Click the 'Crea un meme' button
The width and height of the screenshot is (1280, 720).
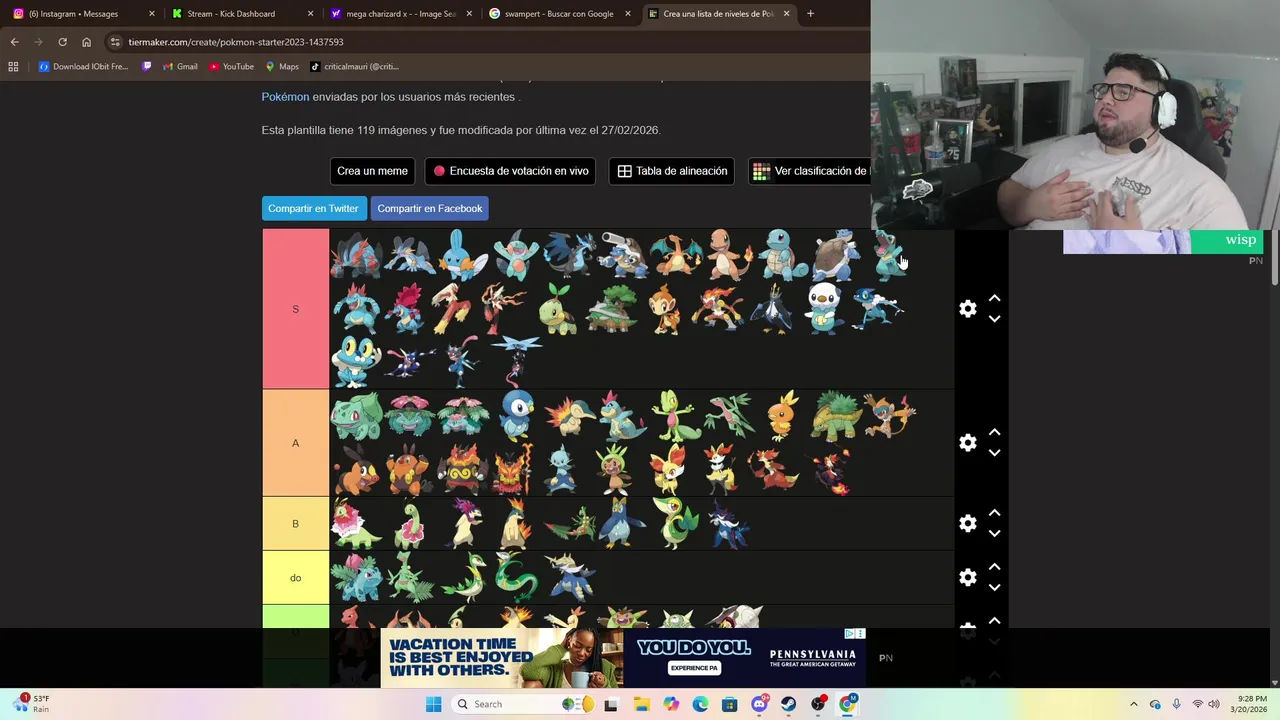[372, 171]
